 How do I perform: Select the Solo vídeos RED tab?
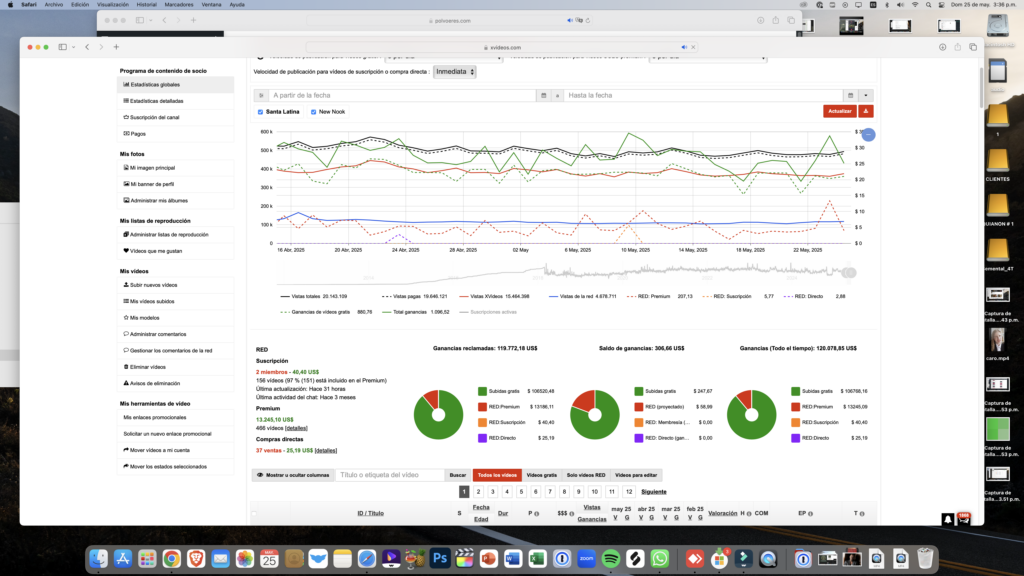pos(586,475)
